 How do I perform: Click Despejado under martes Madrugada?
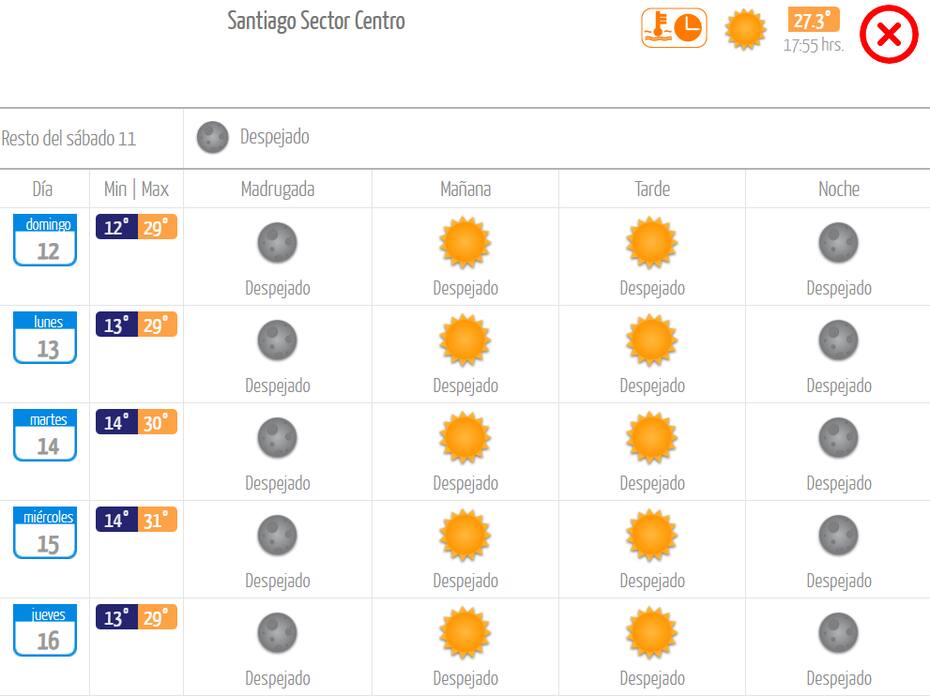pyautogui.click(x=278, y=484)
